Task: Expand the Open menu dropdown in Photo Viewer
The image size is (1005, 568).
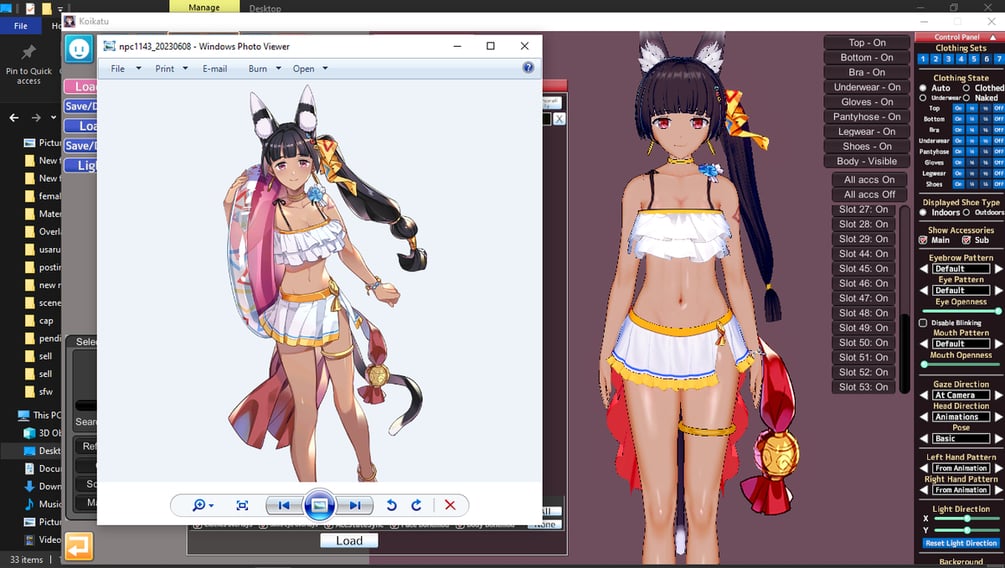Action: pos(325,68)
